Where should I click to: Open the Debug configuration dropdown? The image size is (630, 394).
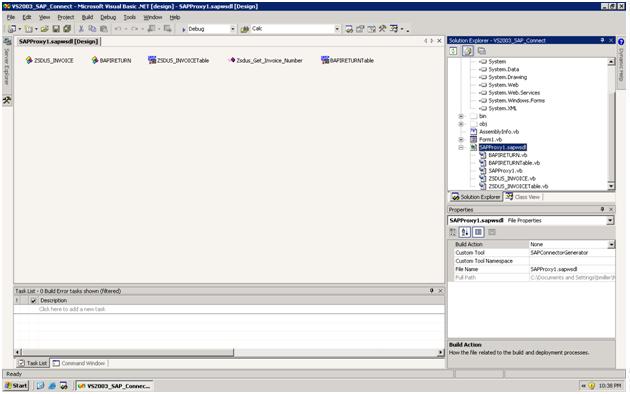coord(233,29)
